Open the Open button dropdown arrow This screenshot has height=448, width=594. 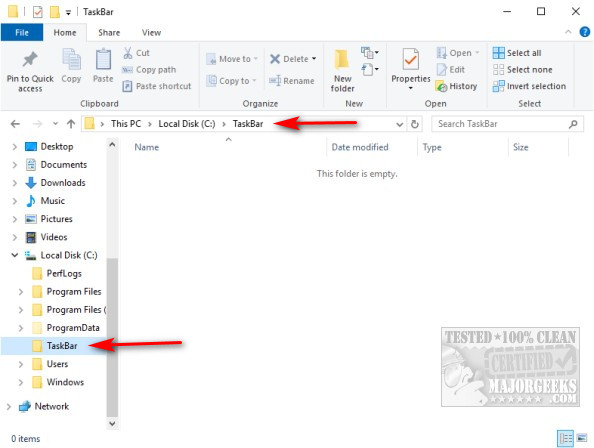[477, 53]
